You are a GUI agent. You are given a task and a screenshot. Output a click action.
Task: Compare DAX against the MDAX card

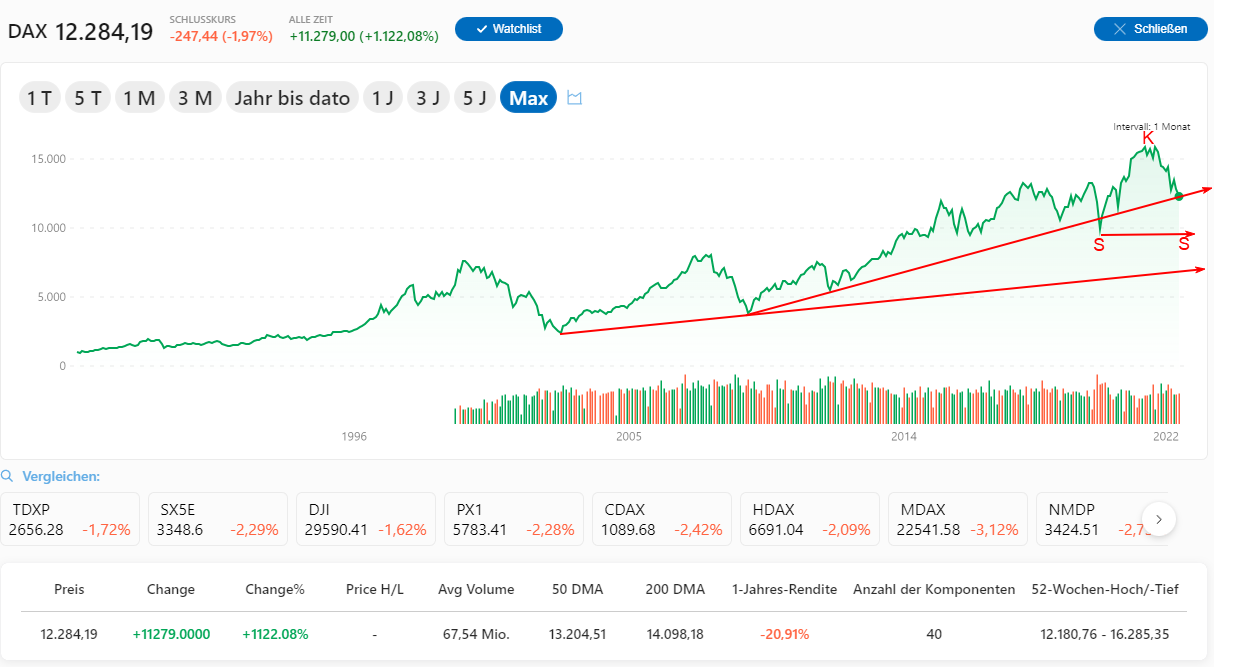[958, 519]
